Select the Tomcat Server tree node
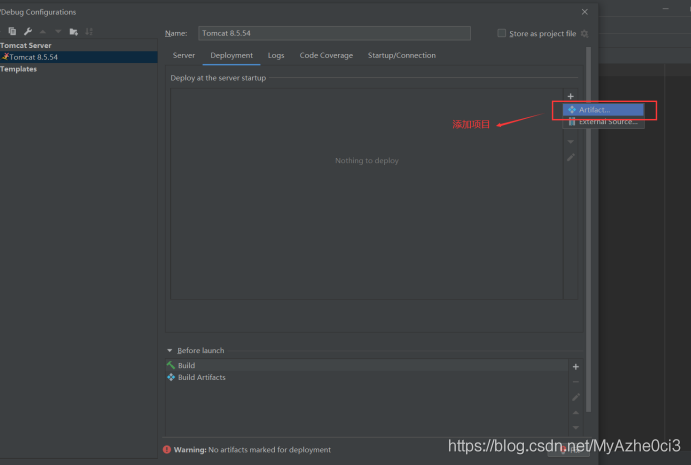This screenshot has width=691, height=465. point(26,45)
